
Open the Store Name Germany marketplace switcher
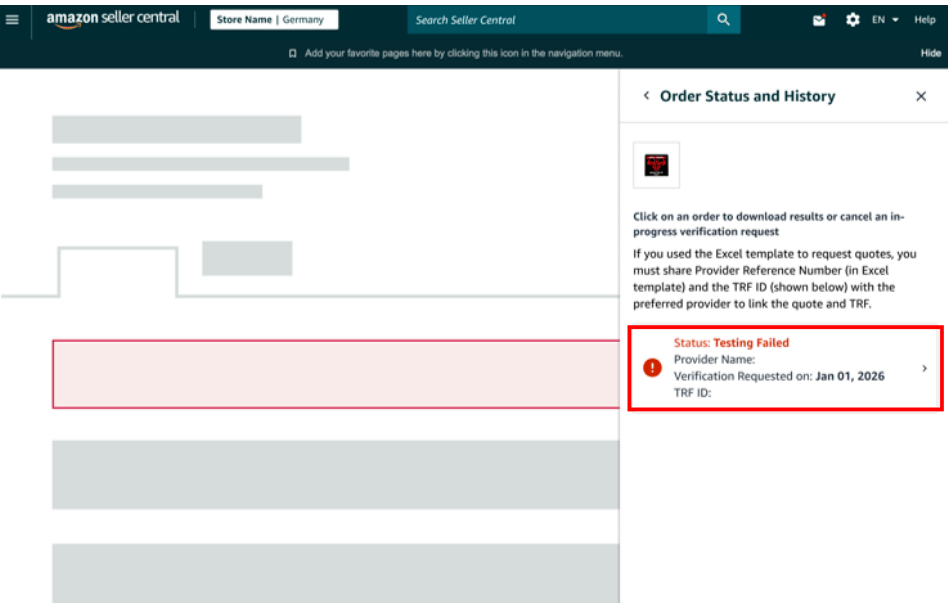tap(273, 20)
